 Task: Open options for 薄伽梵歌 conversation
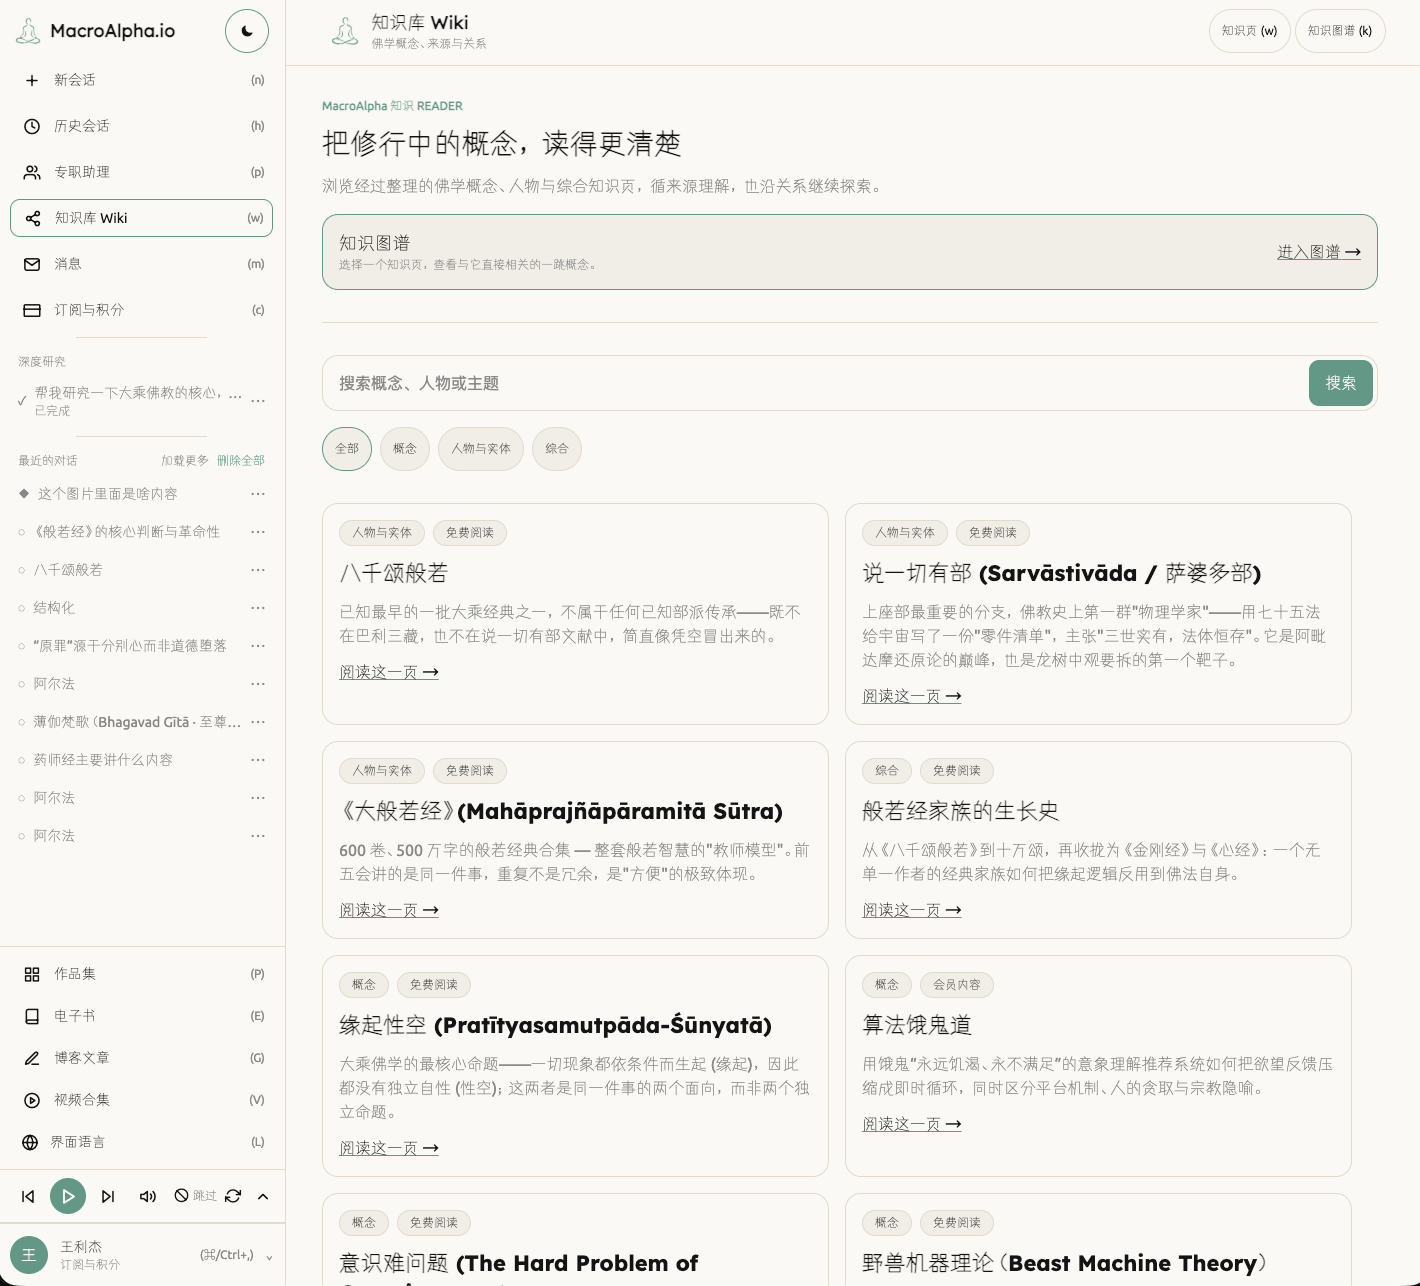coord(258,722)
